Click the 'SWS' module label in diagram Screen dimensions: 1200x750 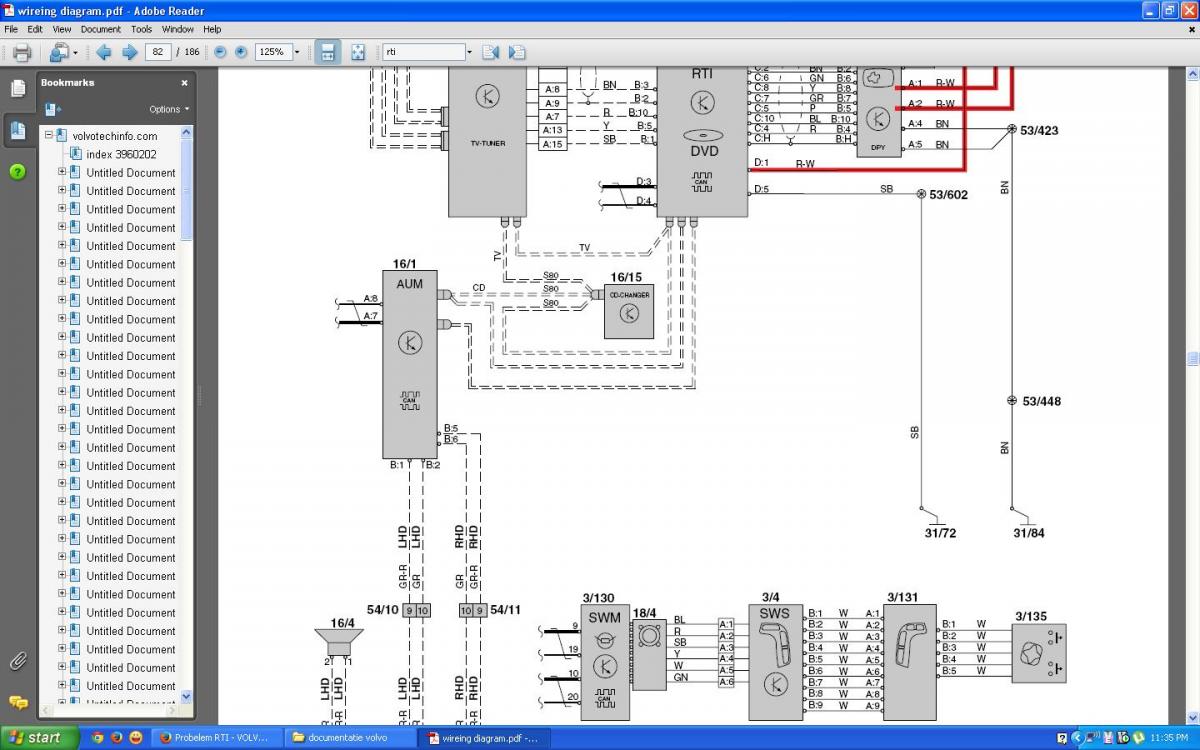(774, 613)
